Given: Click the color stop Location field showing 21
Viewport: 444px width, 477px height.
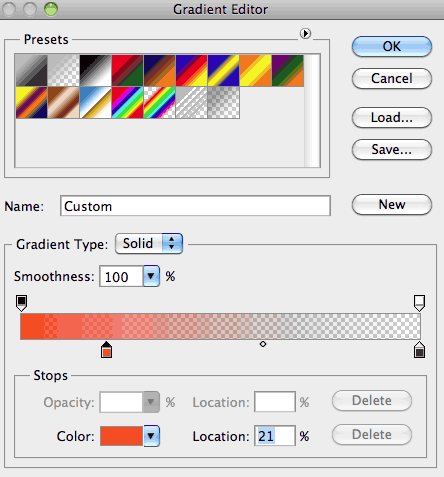Looking at the screenshot, I should click(x=275, y=436).
